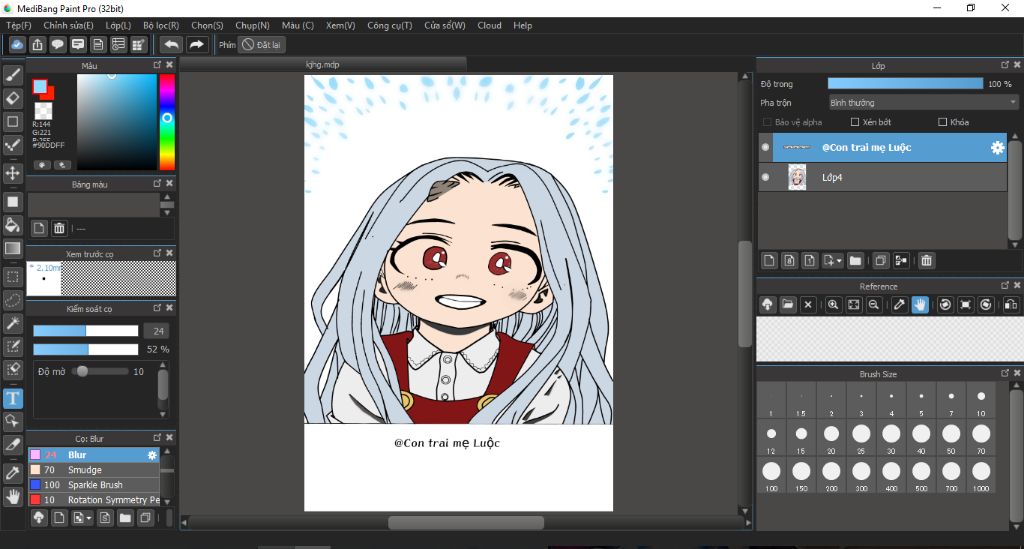Undock the Brush Size panel
This screenshot has width=1024, height=549.
coord(1004,373)
